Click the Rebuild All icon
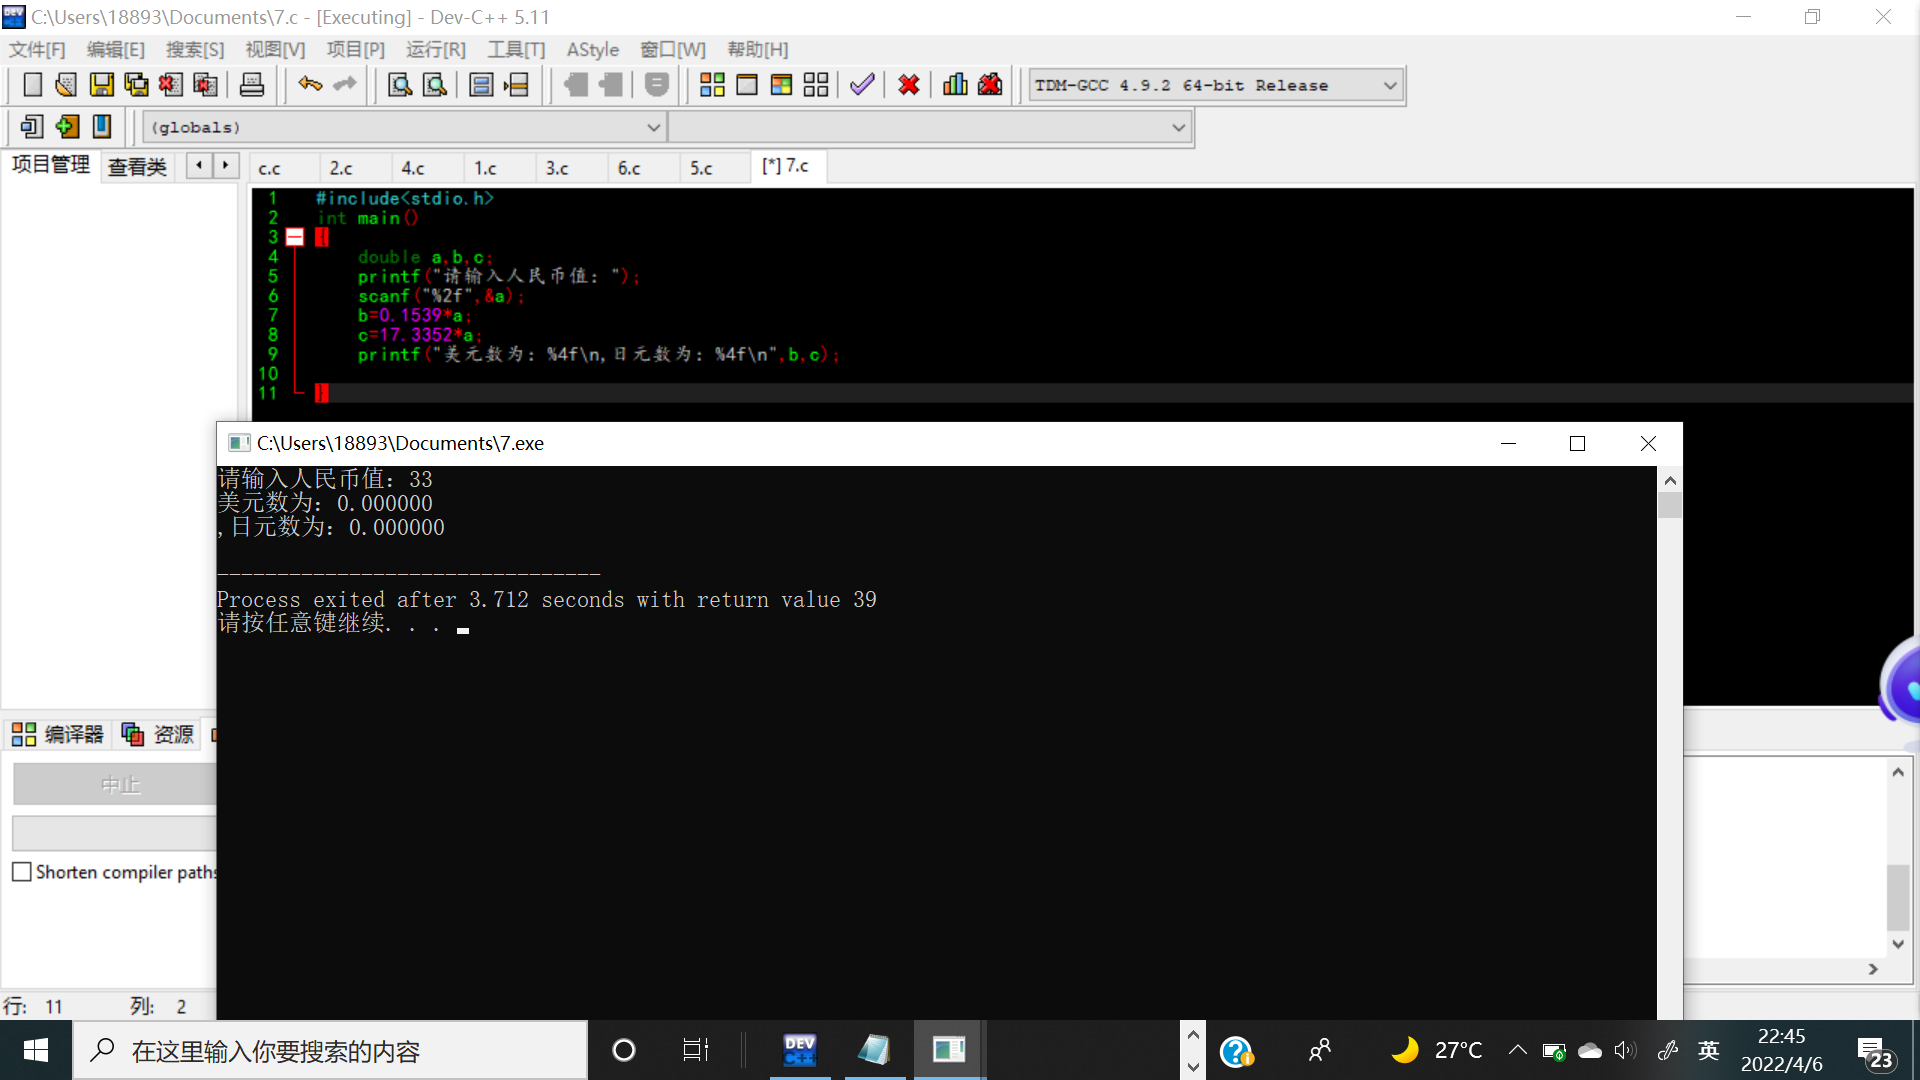The height and width of the screenshot is (1080, 1920). 816,85
